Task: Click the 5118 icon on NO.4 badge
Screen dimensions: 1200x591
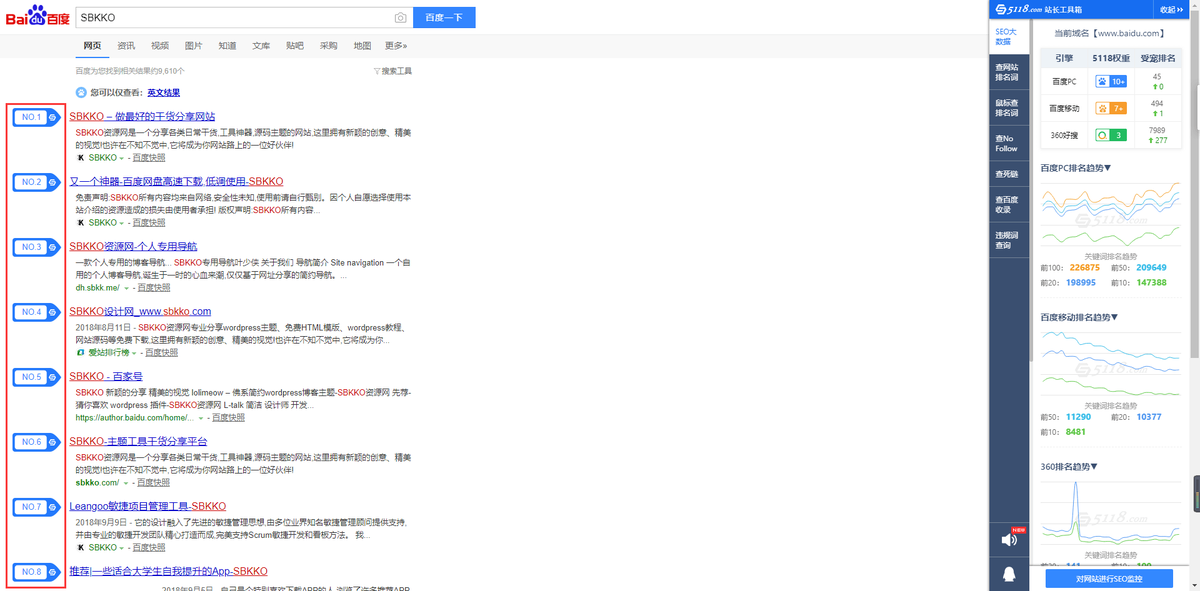Action: (52, 313)
